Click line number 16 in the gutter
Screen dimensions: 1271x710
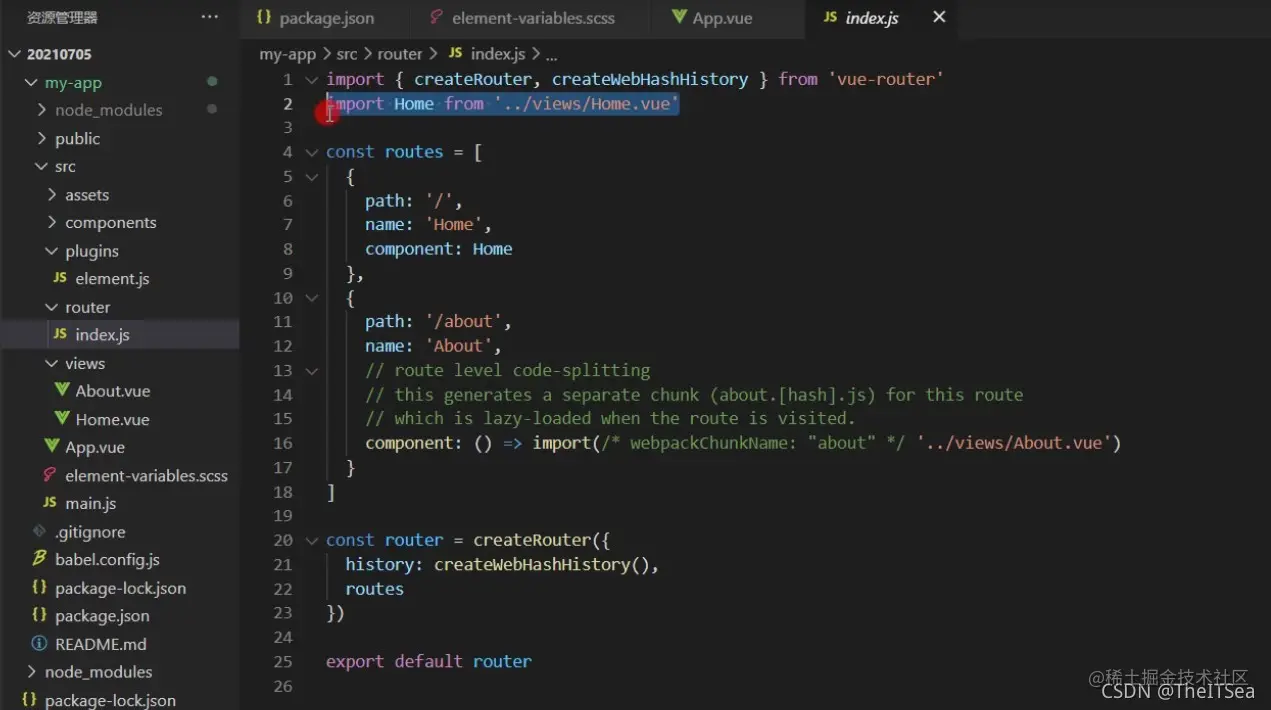tap(282, 443)
